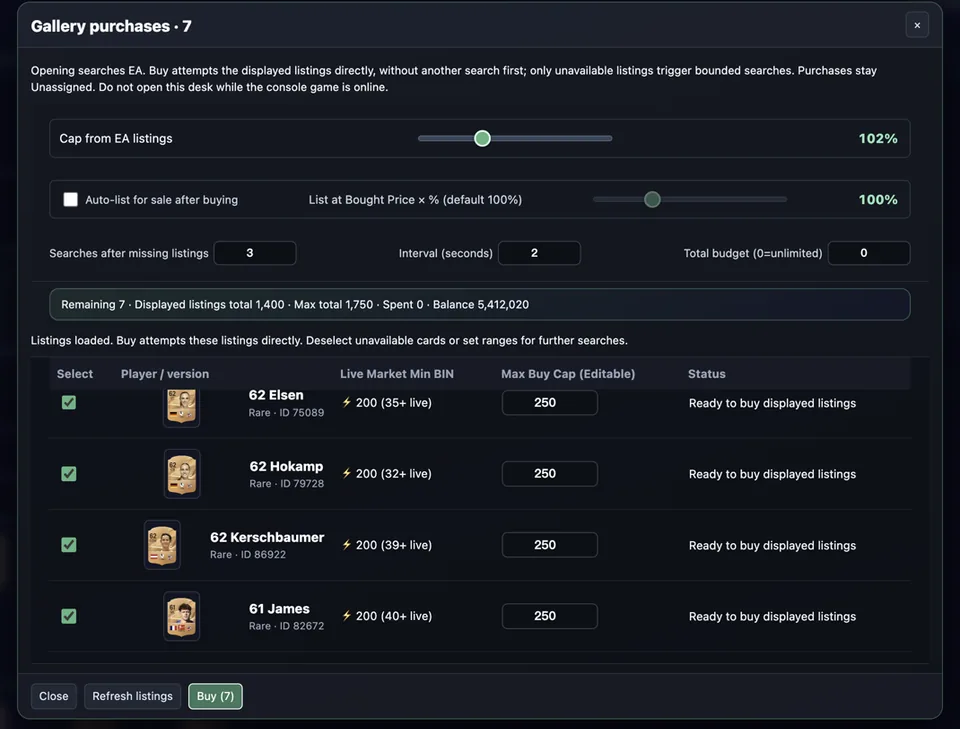This screenshot has height=729, width=960.
Task: Edit the Searches after missing listings field
Action: (255, 253)
